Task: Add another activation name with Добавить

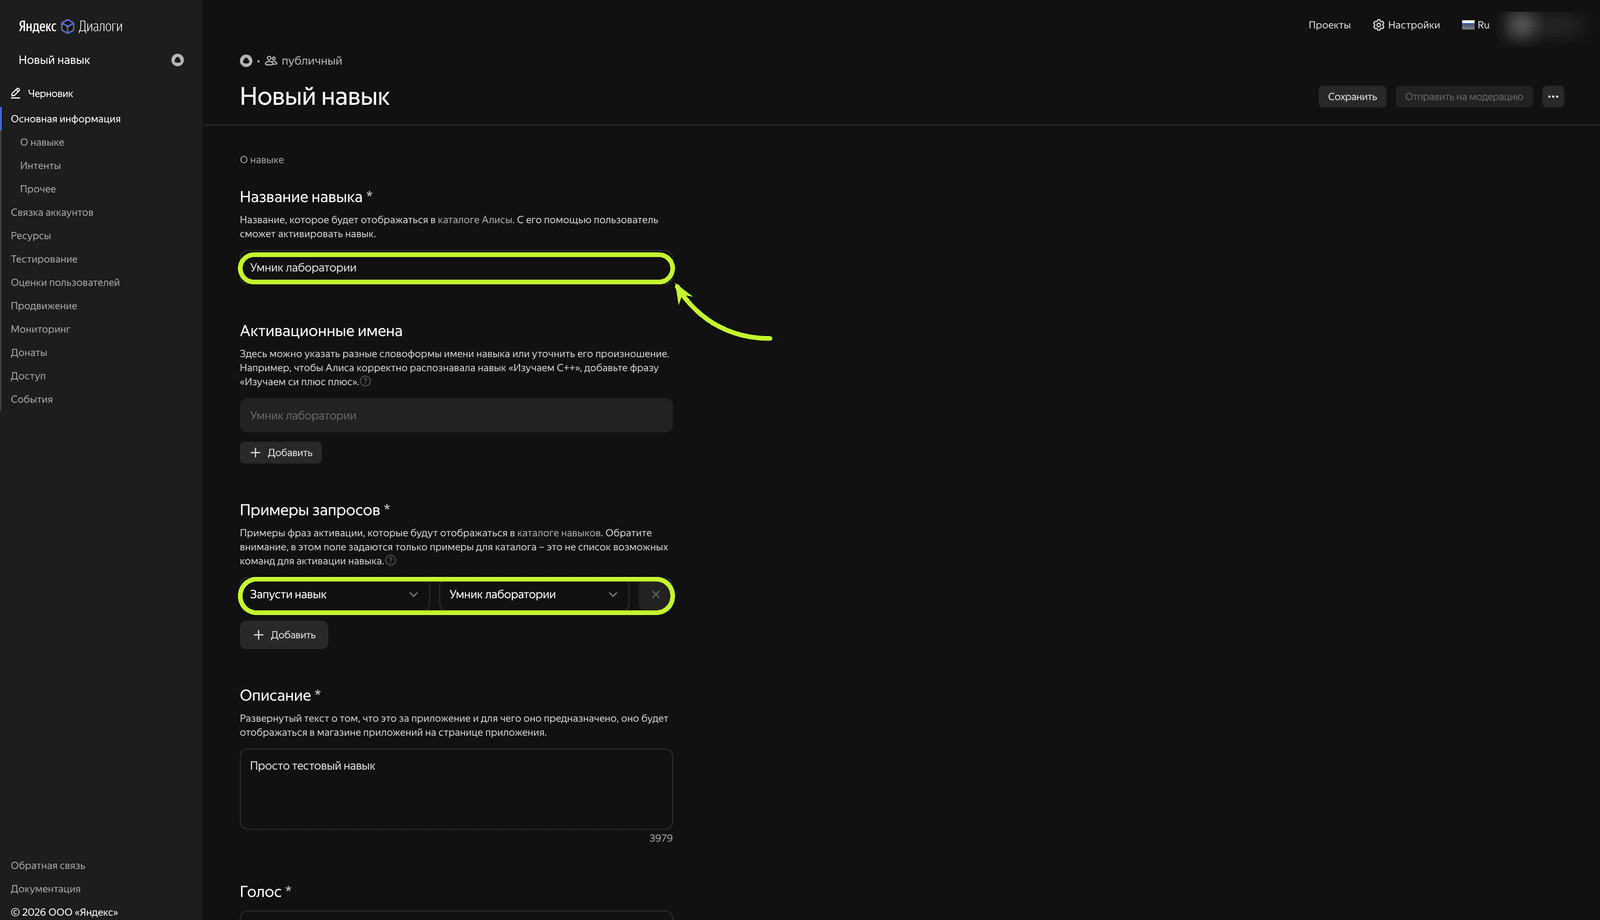Action: tap(281, 453)
